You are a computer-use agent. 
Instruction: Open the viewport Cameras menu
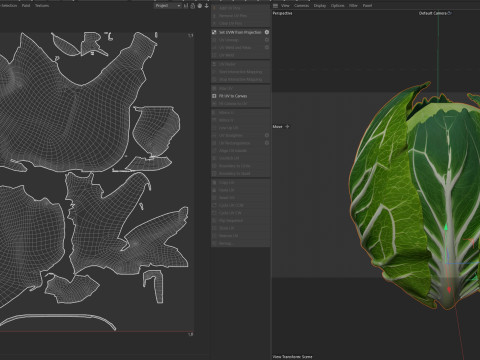[x=301, y=6]
